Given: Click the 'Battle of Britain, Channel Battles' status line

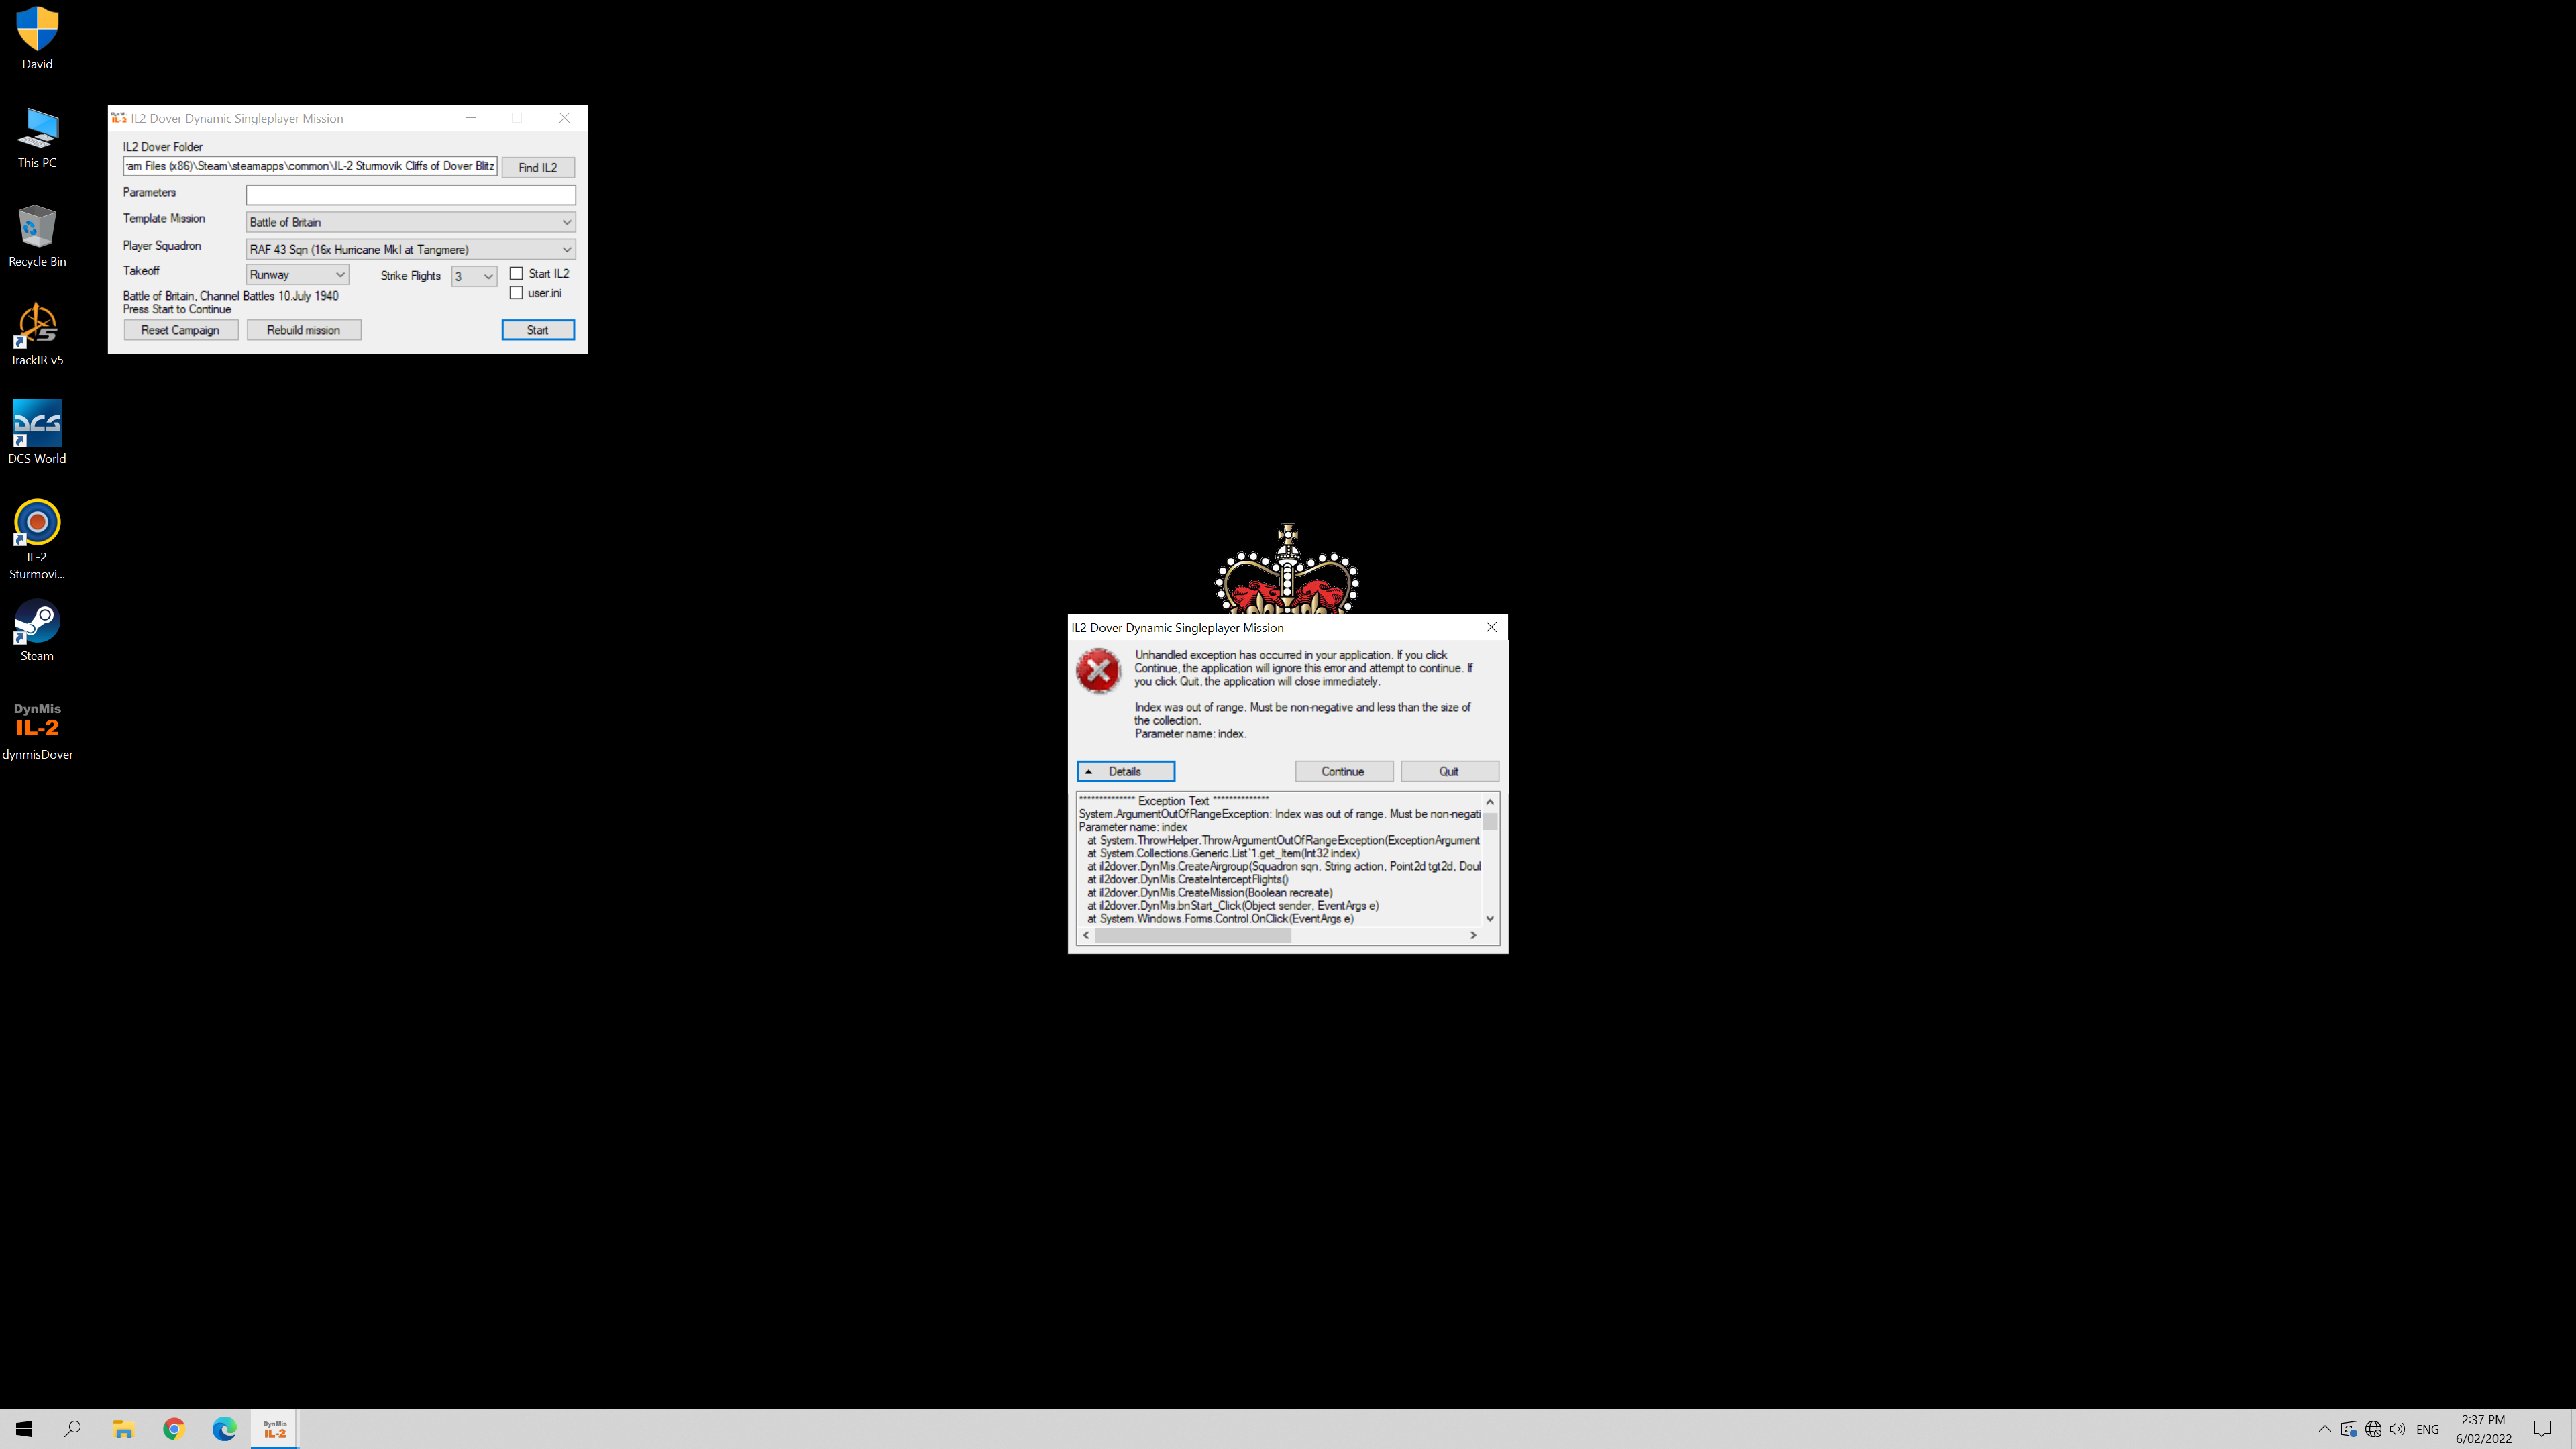Looking at the screenshot, I should [x=231, y=296].
